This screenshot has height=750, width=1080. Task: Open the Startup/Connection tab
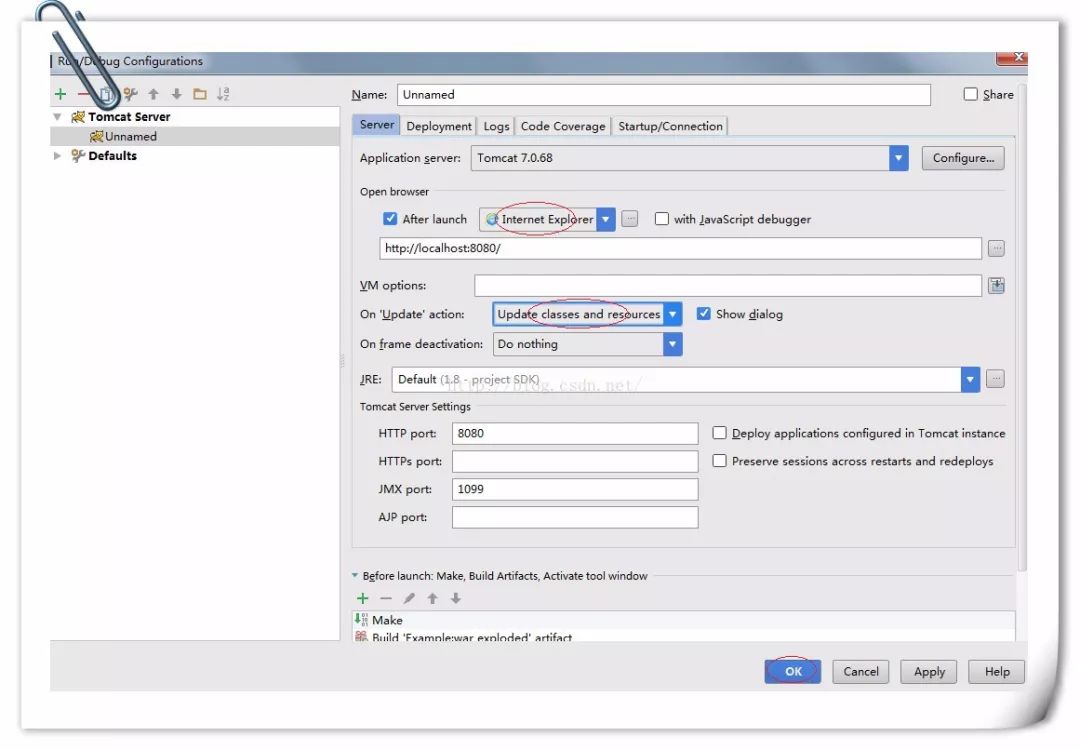(670, 126)
